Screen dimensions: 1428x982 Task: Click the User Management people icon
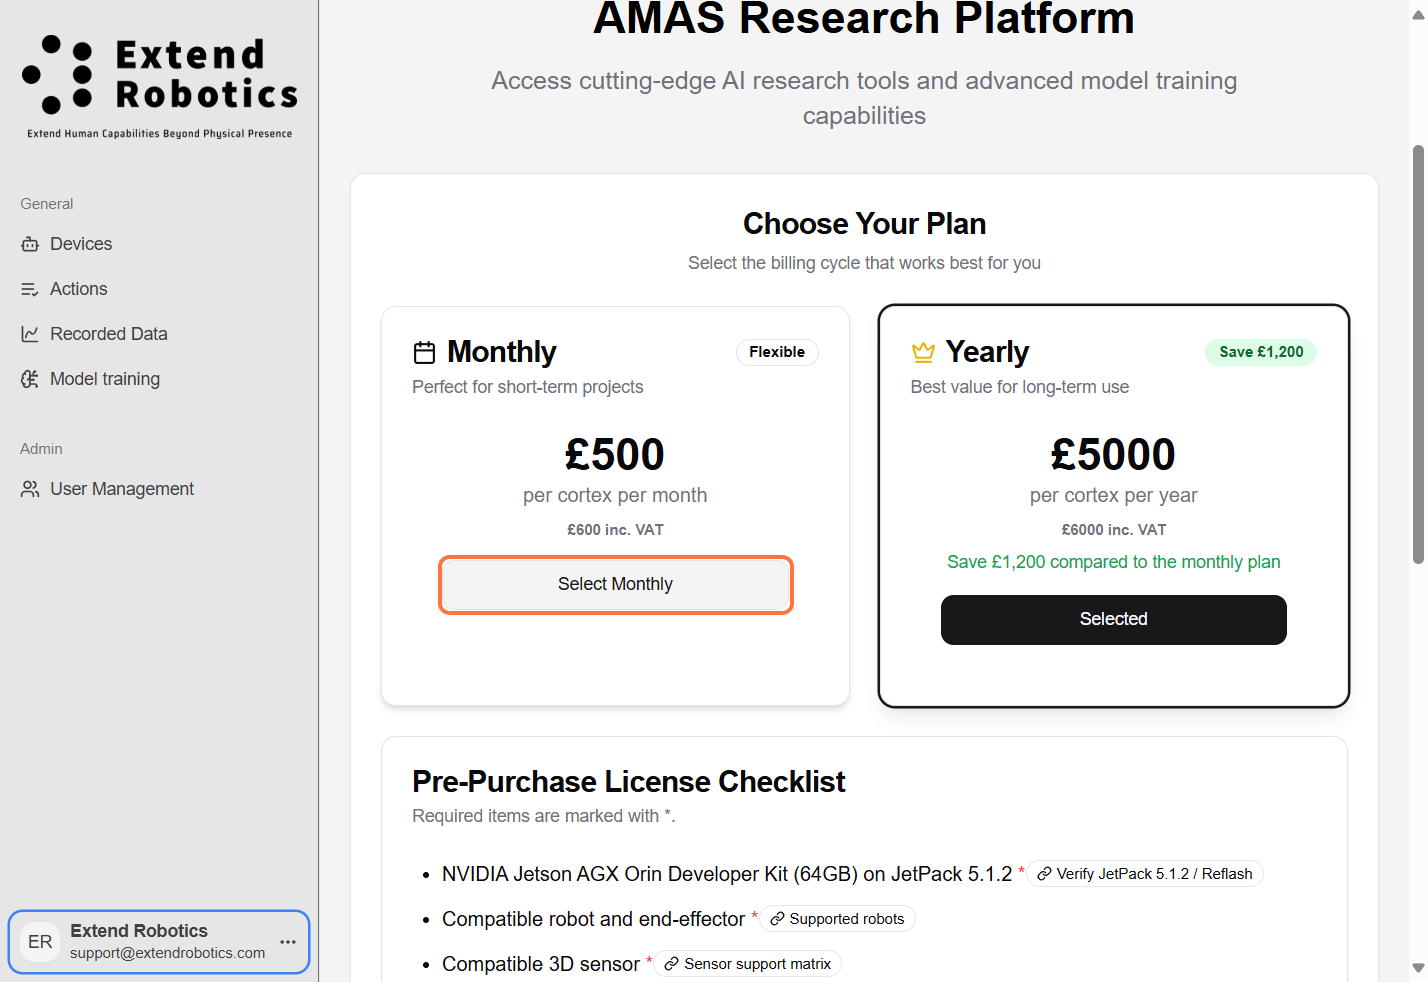(x=30, y=489)
